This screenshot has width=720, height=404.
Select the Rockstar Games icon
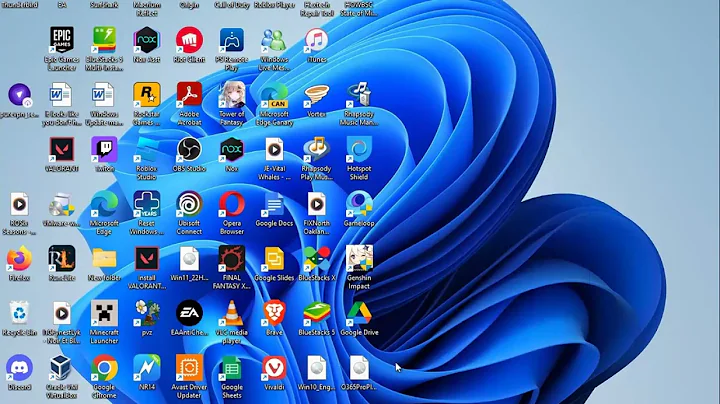146,95
